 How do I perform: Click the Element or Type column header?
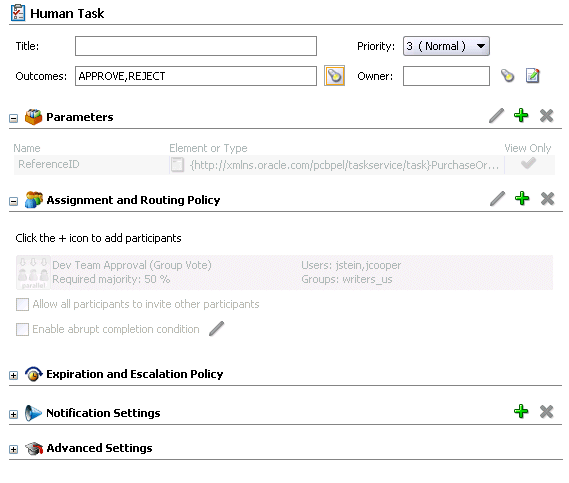click(208, 148)
